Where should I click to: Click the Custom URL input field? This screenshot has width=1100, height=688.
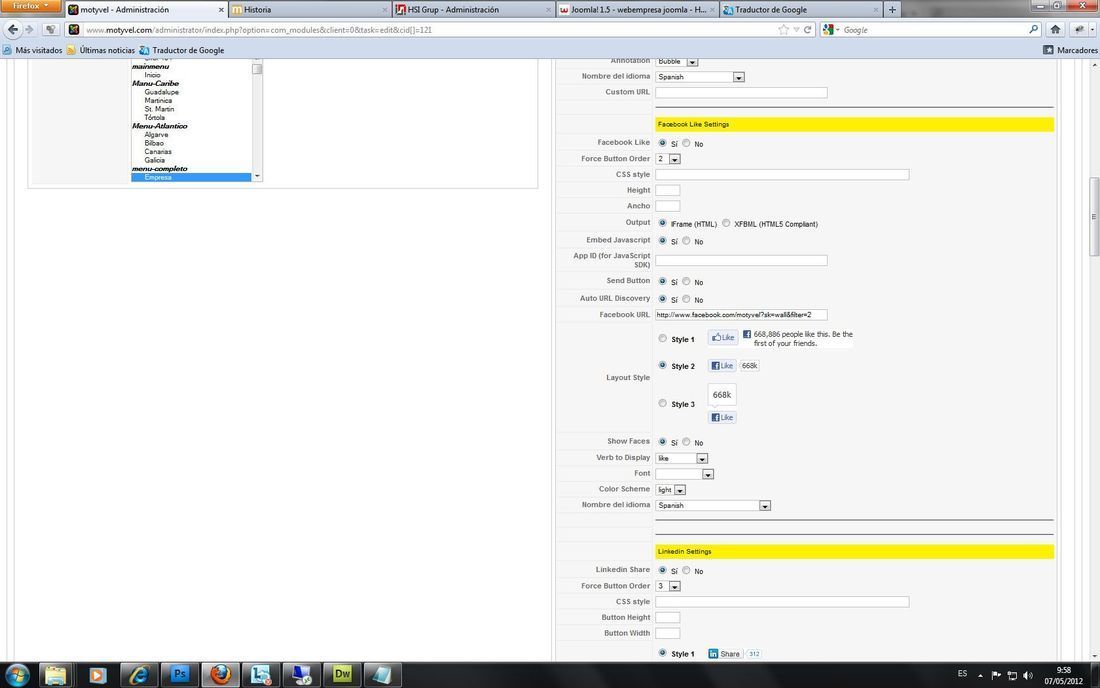point(741,93)
